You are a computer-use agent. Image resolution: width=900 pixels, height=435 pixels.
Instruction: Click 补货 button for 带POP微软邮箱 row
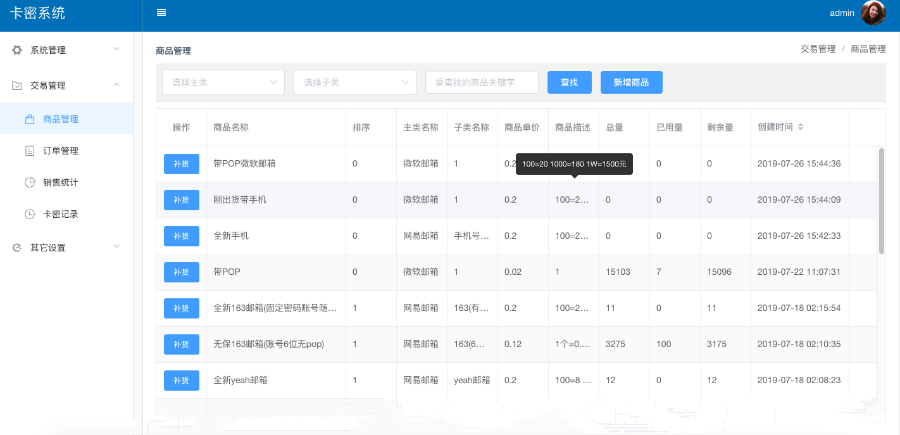tap(181, 163)
